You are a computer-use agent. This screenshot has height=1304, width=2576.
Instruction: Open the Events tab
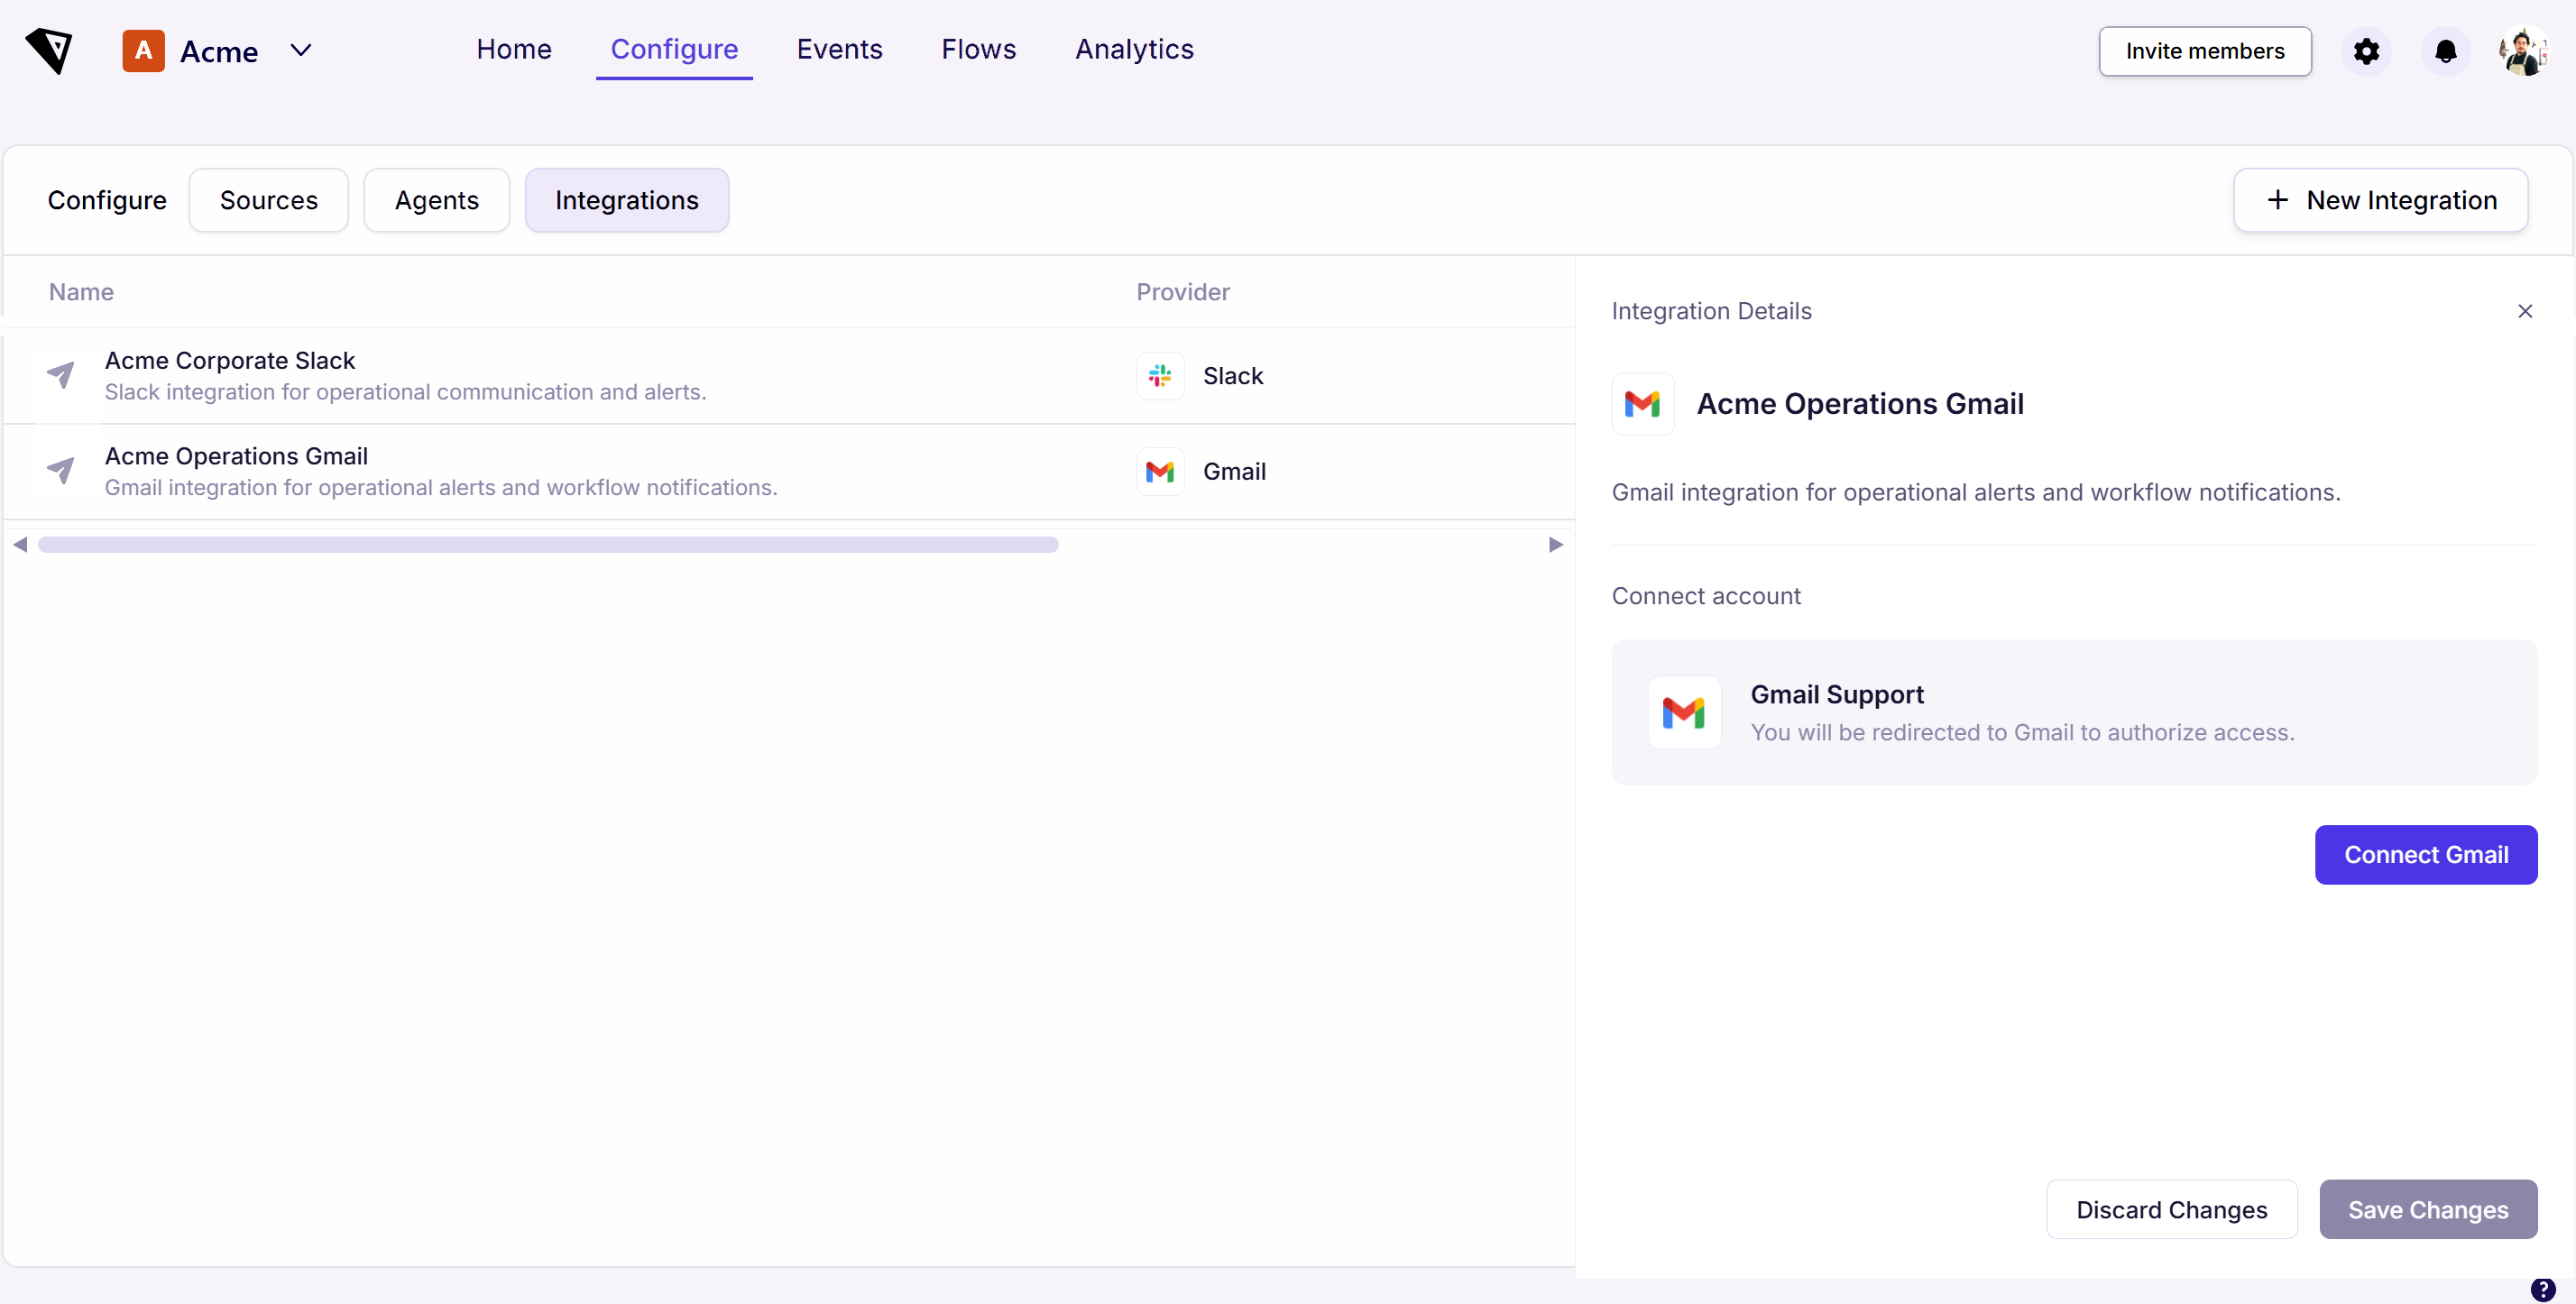tap(839, 49)
